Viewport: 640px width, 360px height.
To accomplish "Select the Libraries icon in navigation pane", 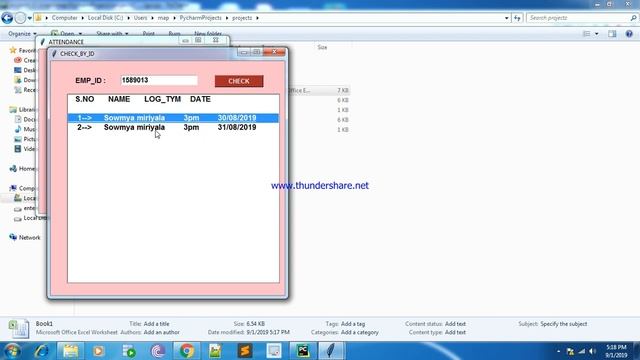I will 13,109.
